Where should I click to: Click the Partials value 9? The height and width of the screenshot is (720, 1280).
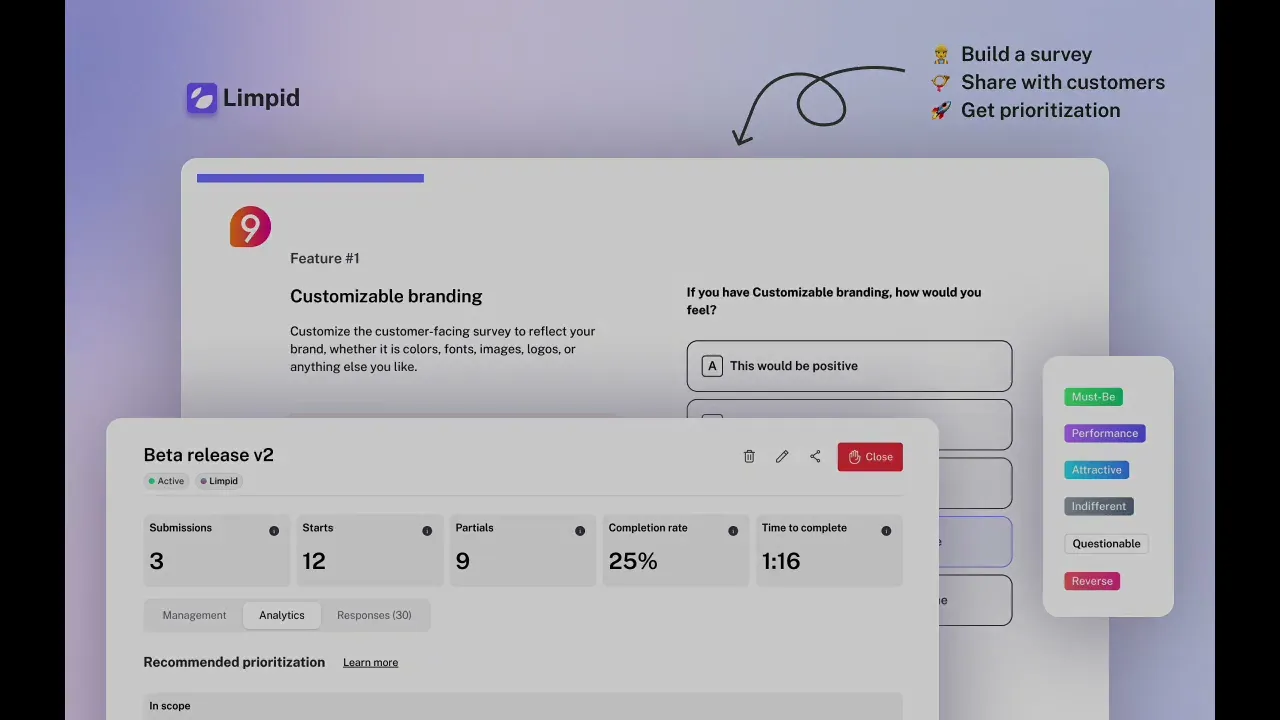(x=462, y=561)
